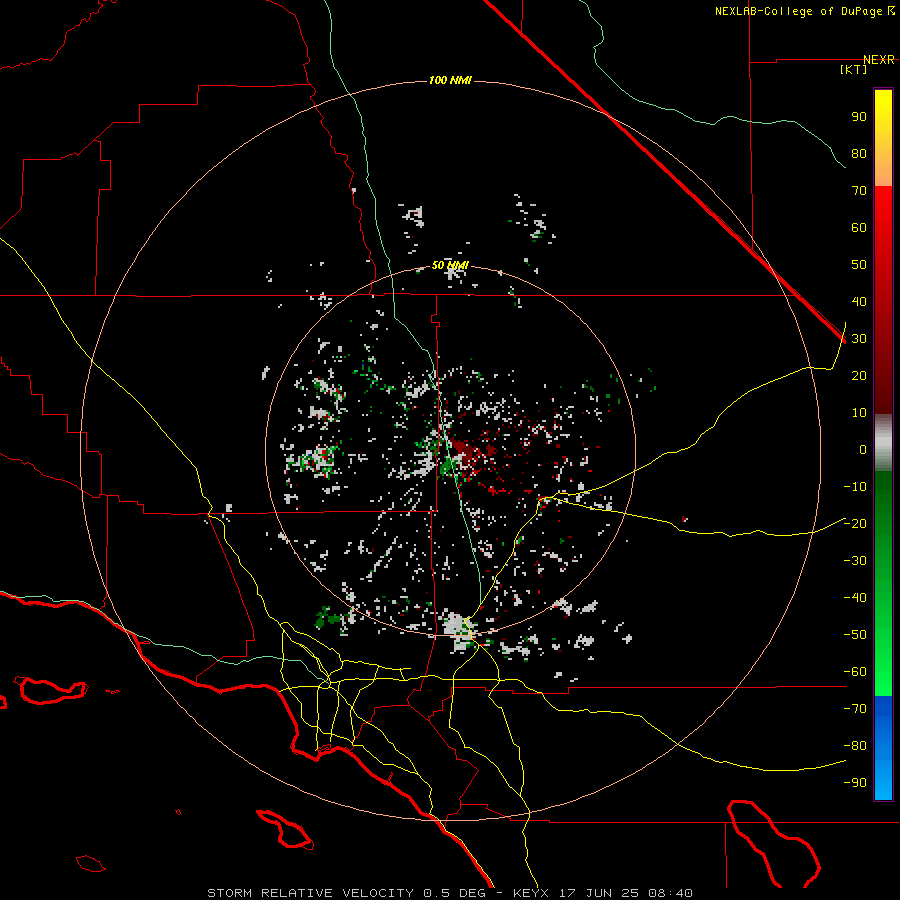900x900 pixels.
Task: Click the 40 value on velocity scale
Action: pyautogui.click(x=859, y=302)
